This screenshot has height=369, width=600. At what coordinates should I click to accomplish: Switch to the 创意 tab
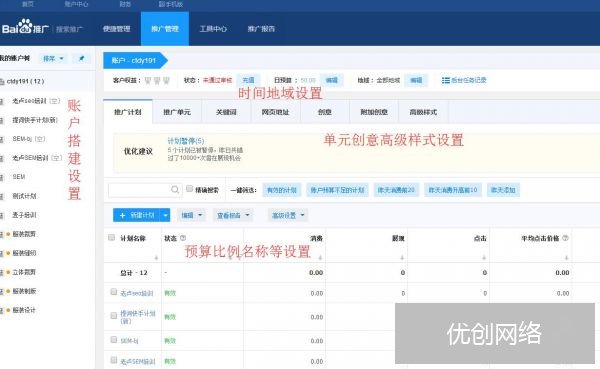[x=324, y=112]
